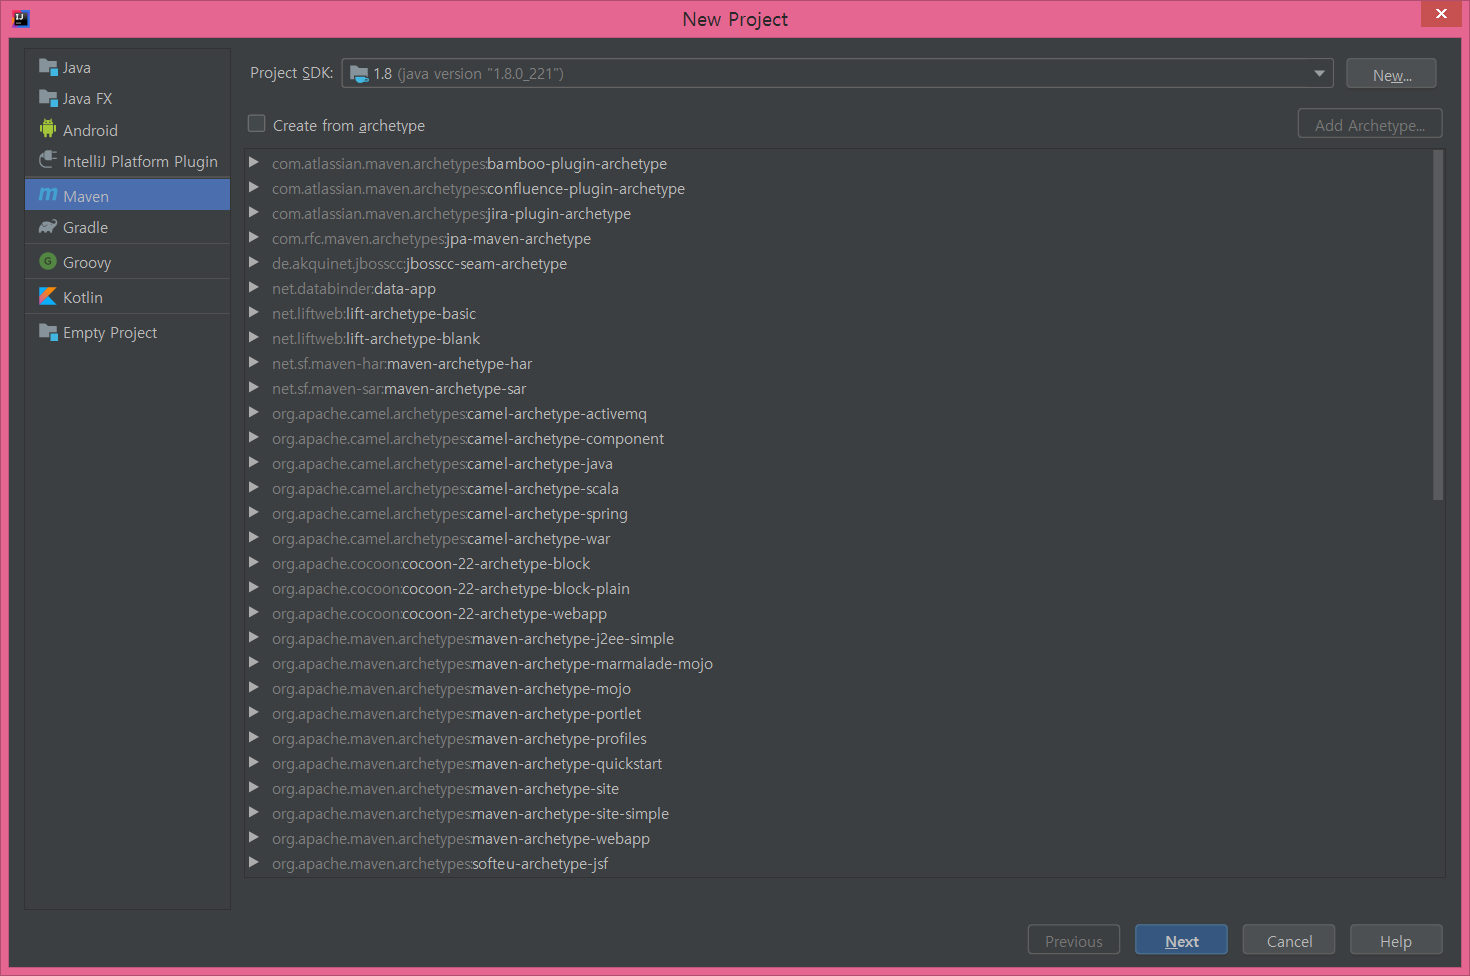Image resolution: width=1470 pixels, height=976 pixels.
Task: Select camel-archetype-scala row
Action: click(838, 488)
